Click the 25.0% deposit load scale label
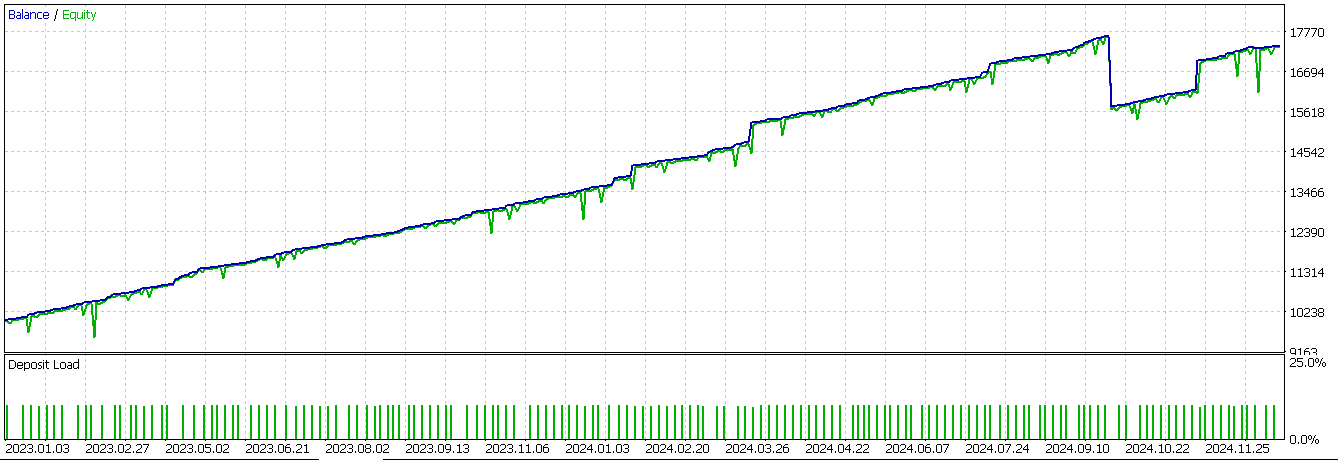Viewport: 1338px width, 460px height. [x=1310, y=363]
